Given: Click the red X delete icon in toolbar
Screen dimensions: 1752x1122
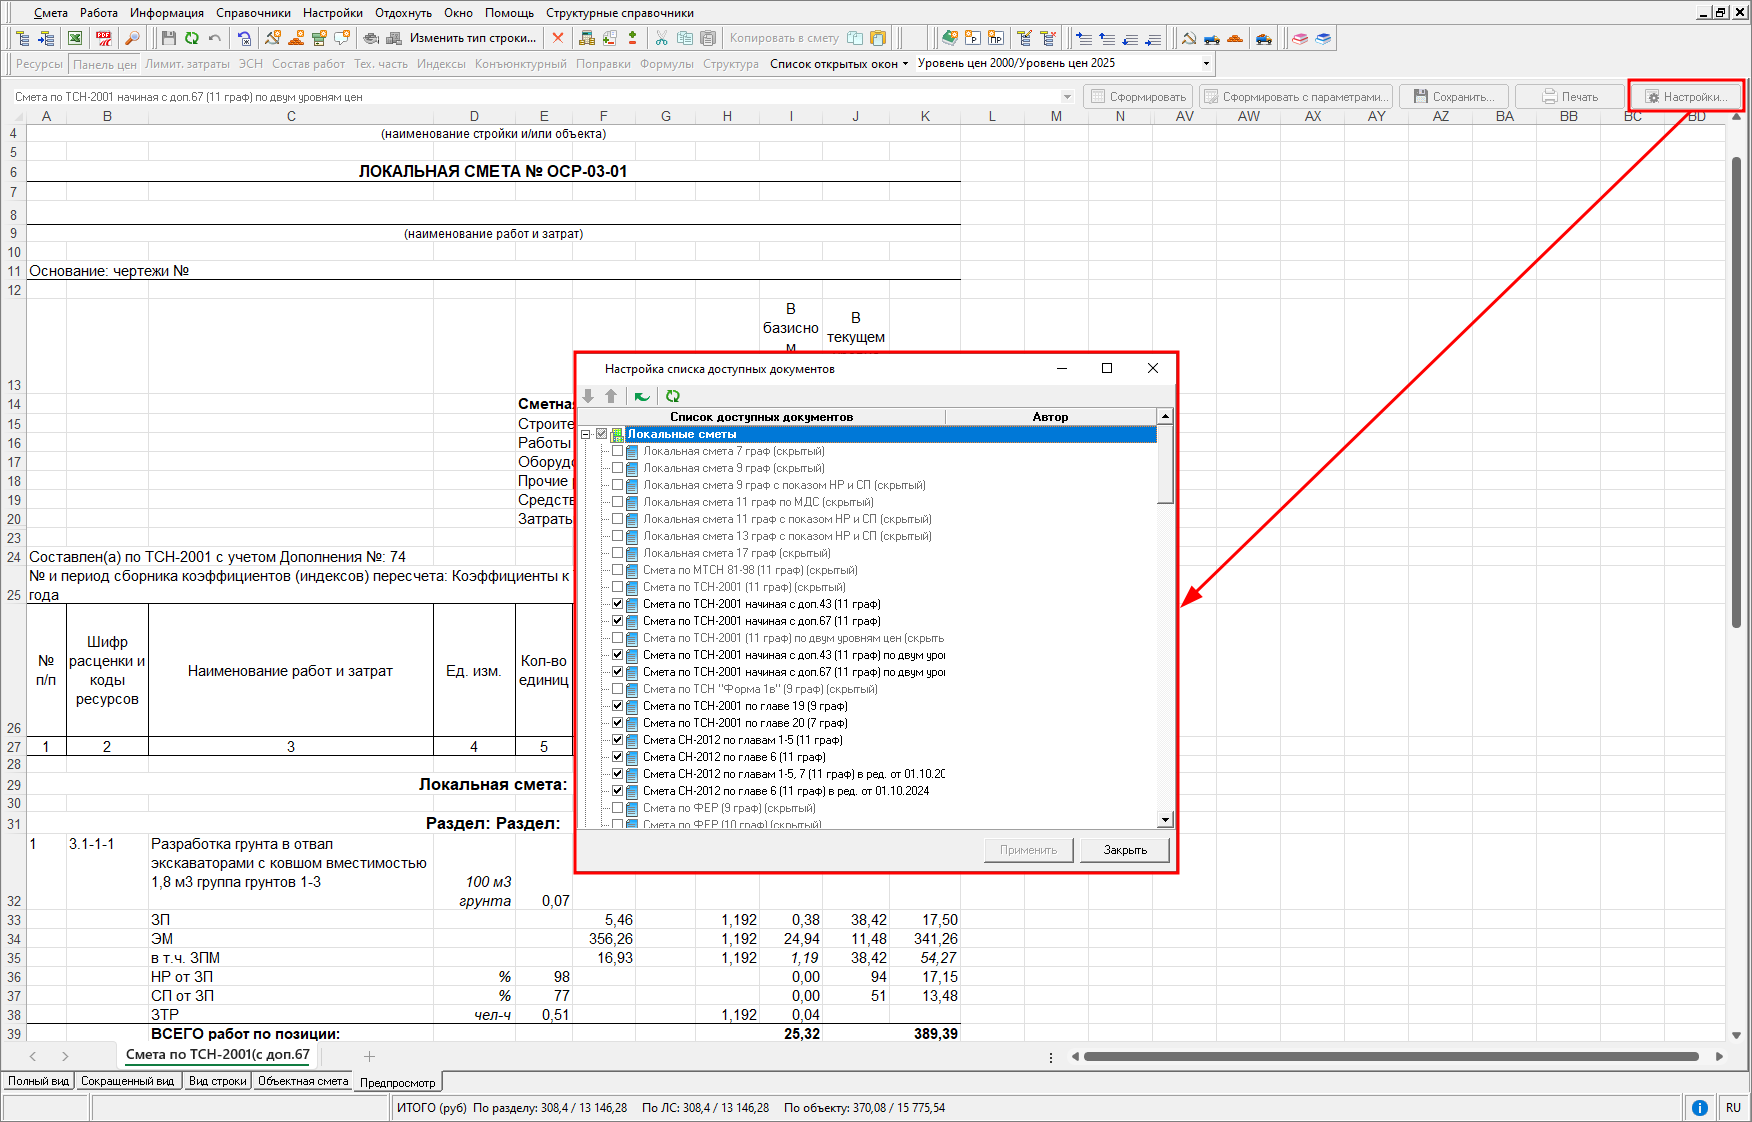Looking at the screenshot, I should 558,38.
